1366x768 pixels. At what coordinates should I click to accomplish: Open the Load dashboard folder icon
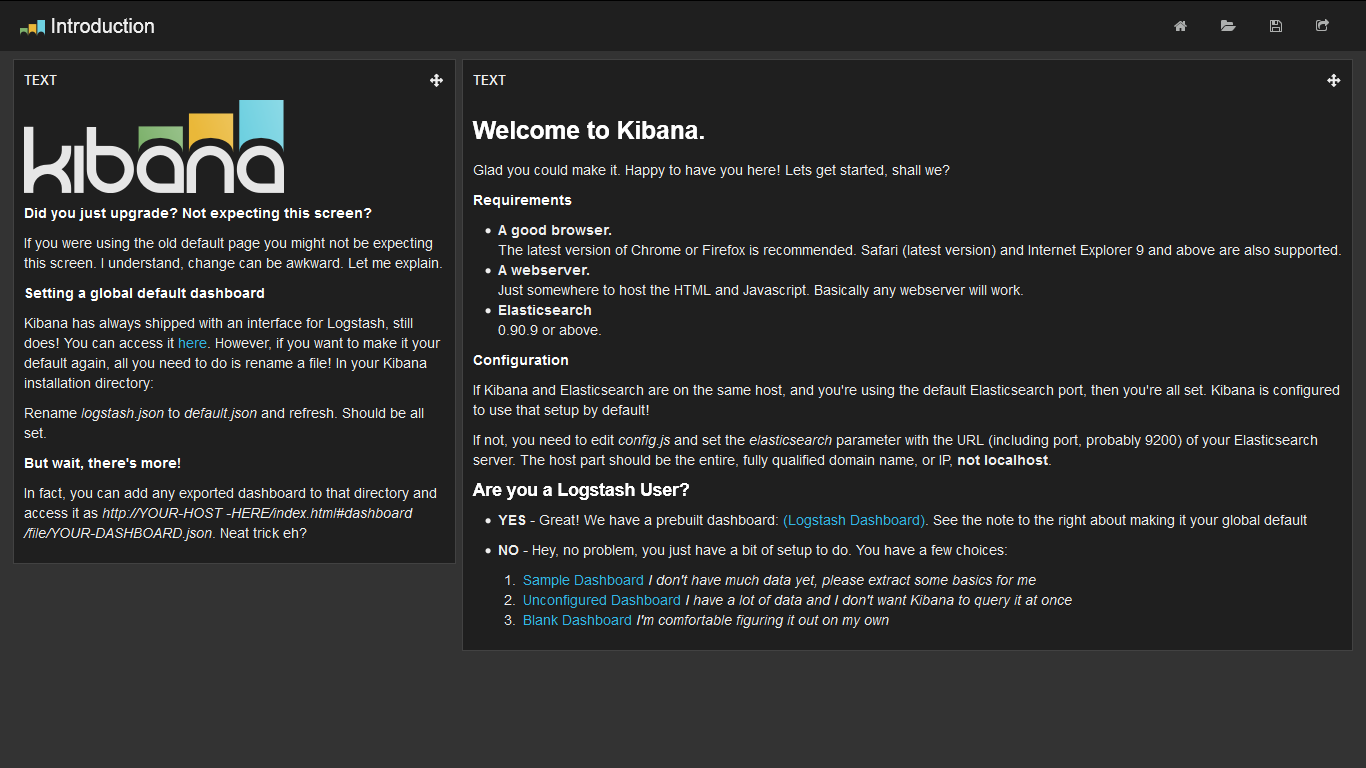[x=1228, y=26]
